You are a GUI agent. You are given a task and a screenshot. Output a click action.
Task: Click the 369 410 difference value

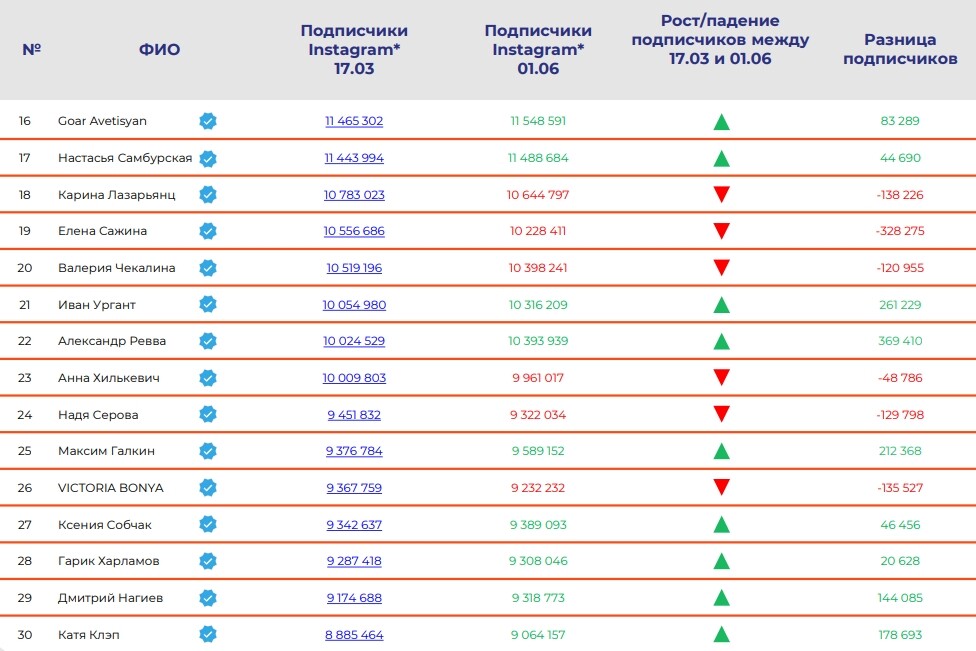pyautogui.click(x=900, y=341)
